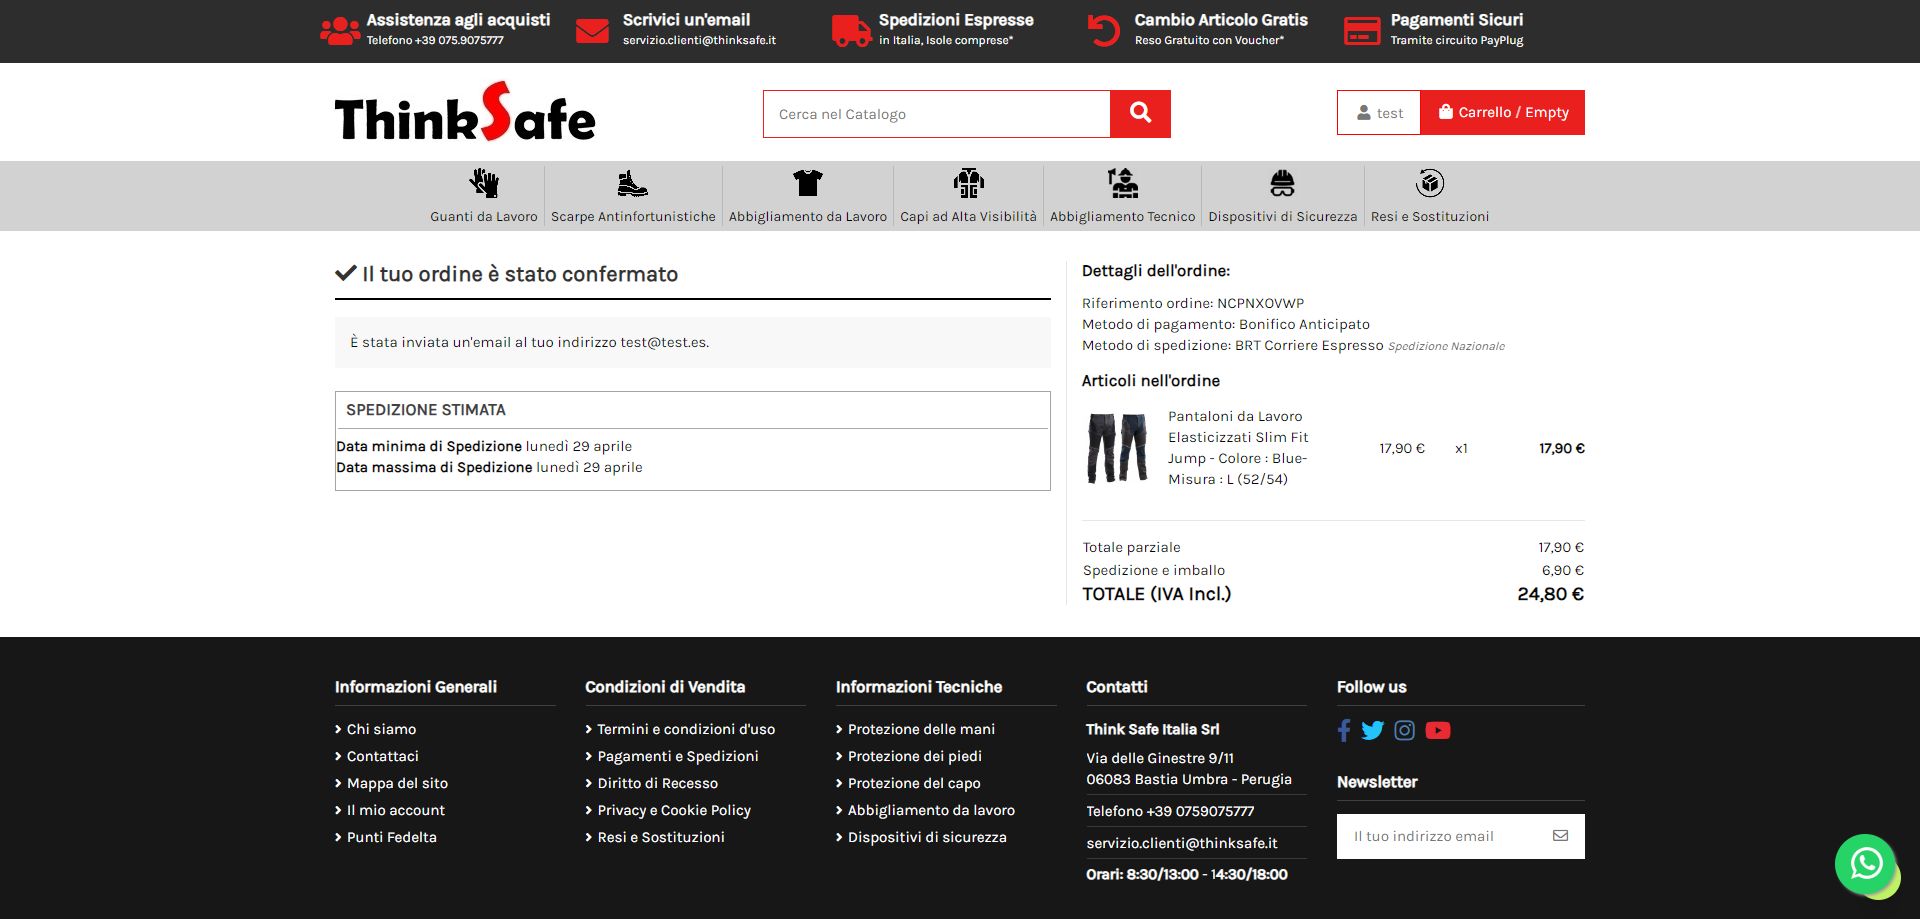Submit newsletter with envelope icon
1920x919 pixels.
coord(1560,836)
